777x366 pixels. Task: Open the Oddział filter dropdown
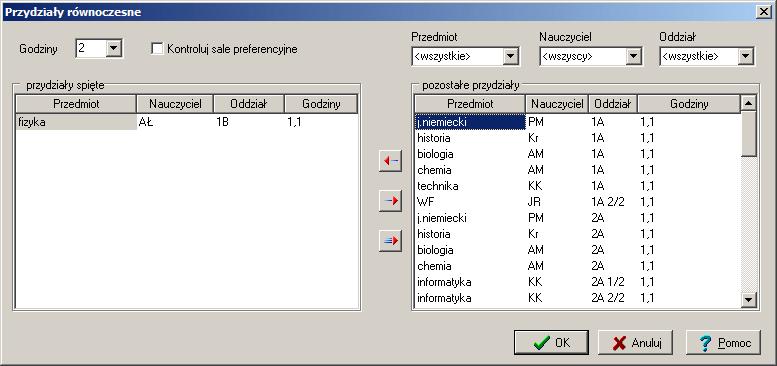745,56
